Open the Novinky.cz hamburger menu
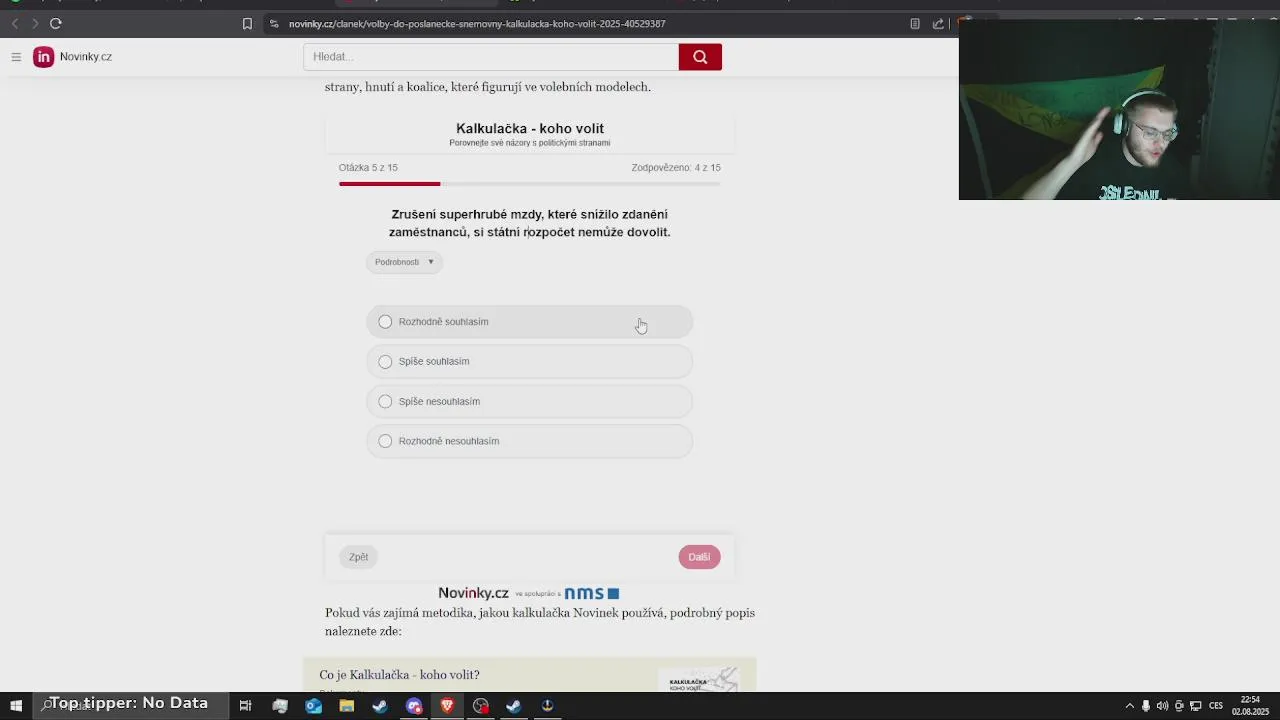This screenshot has height=720, width=1280. 16,57
